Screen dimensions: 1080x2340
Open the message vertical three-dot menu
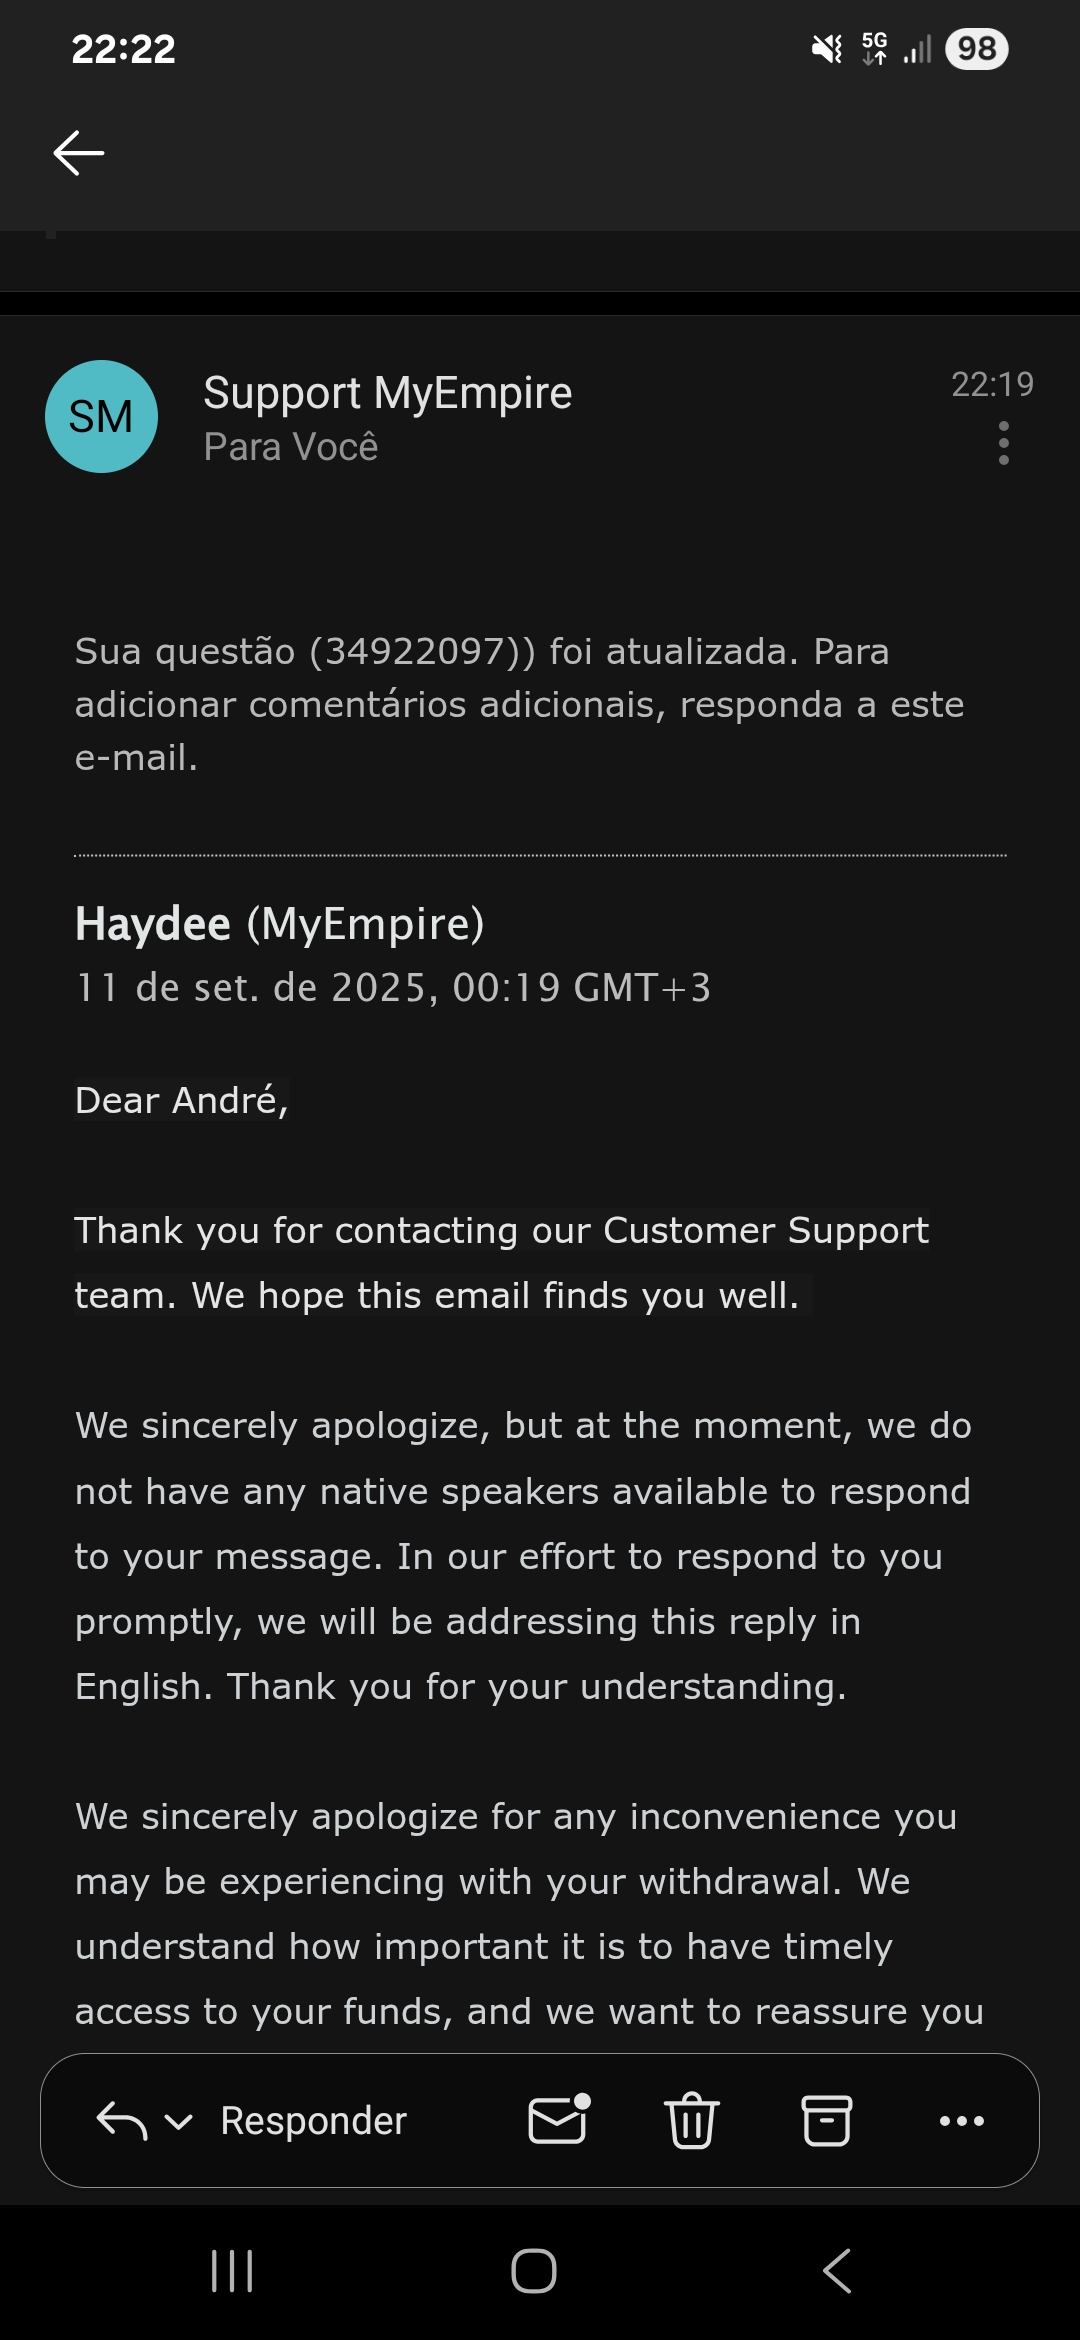[x=1003, y=443]
